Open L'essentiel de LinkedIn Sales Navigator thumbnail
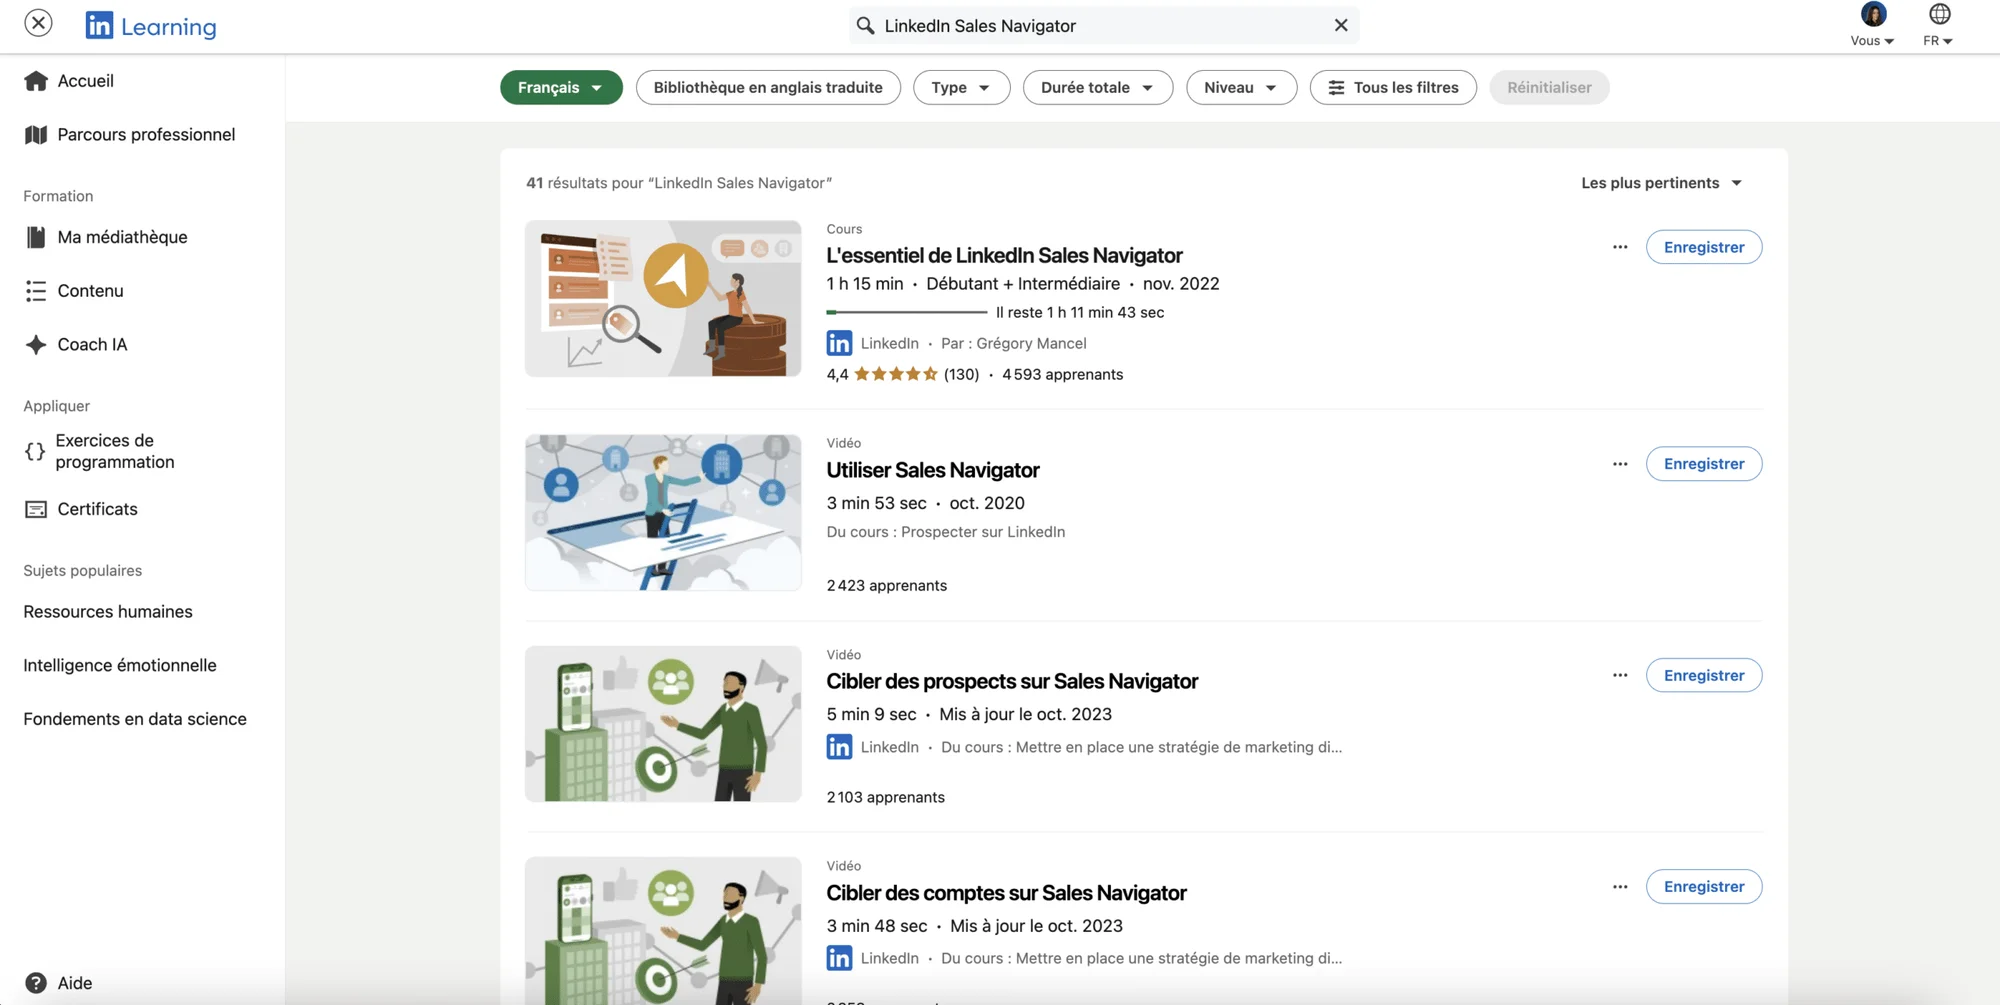2000x1005 pixels. coord(663,299)
